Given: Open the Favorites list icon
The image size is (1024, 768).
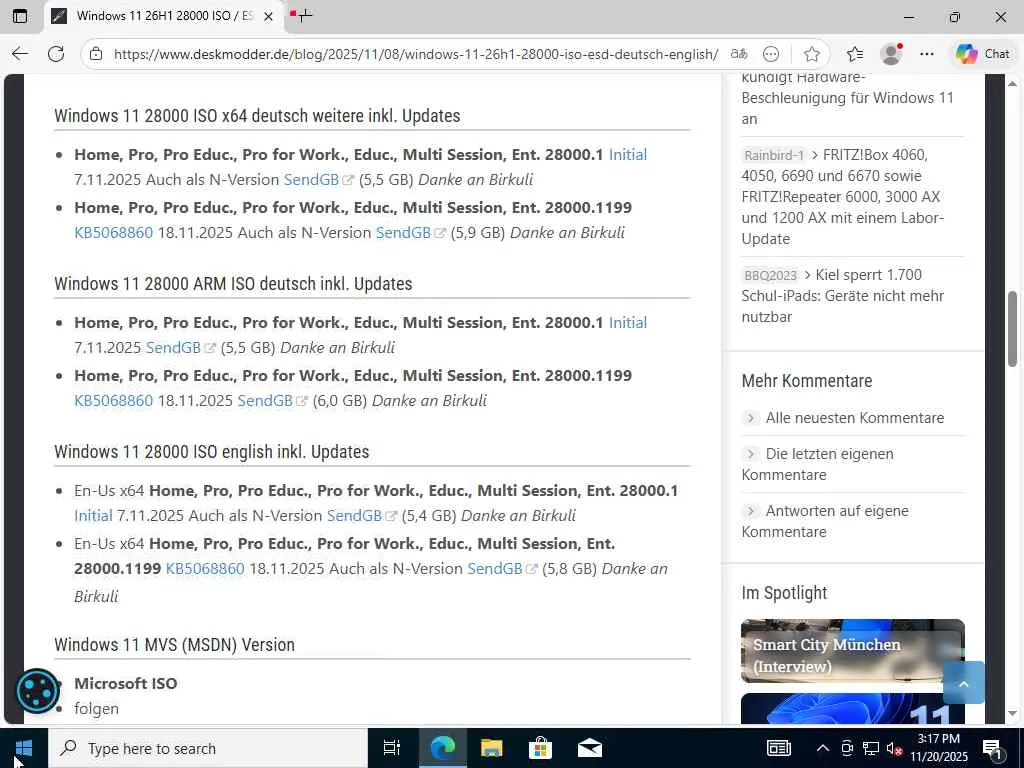Looking at the screenshot, I should (854, 54).
